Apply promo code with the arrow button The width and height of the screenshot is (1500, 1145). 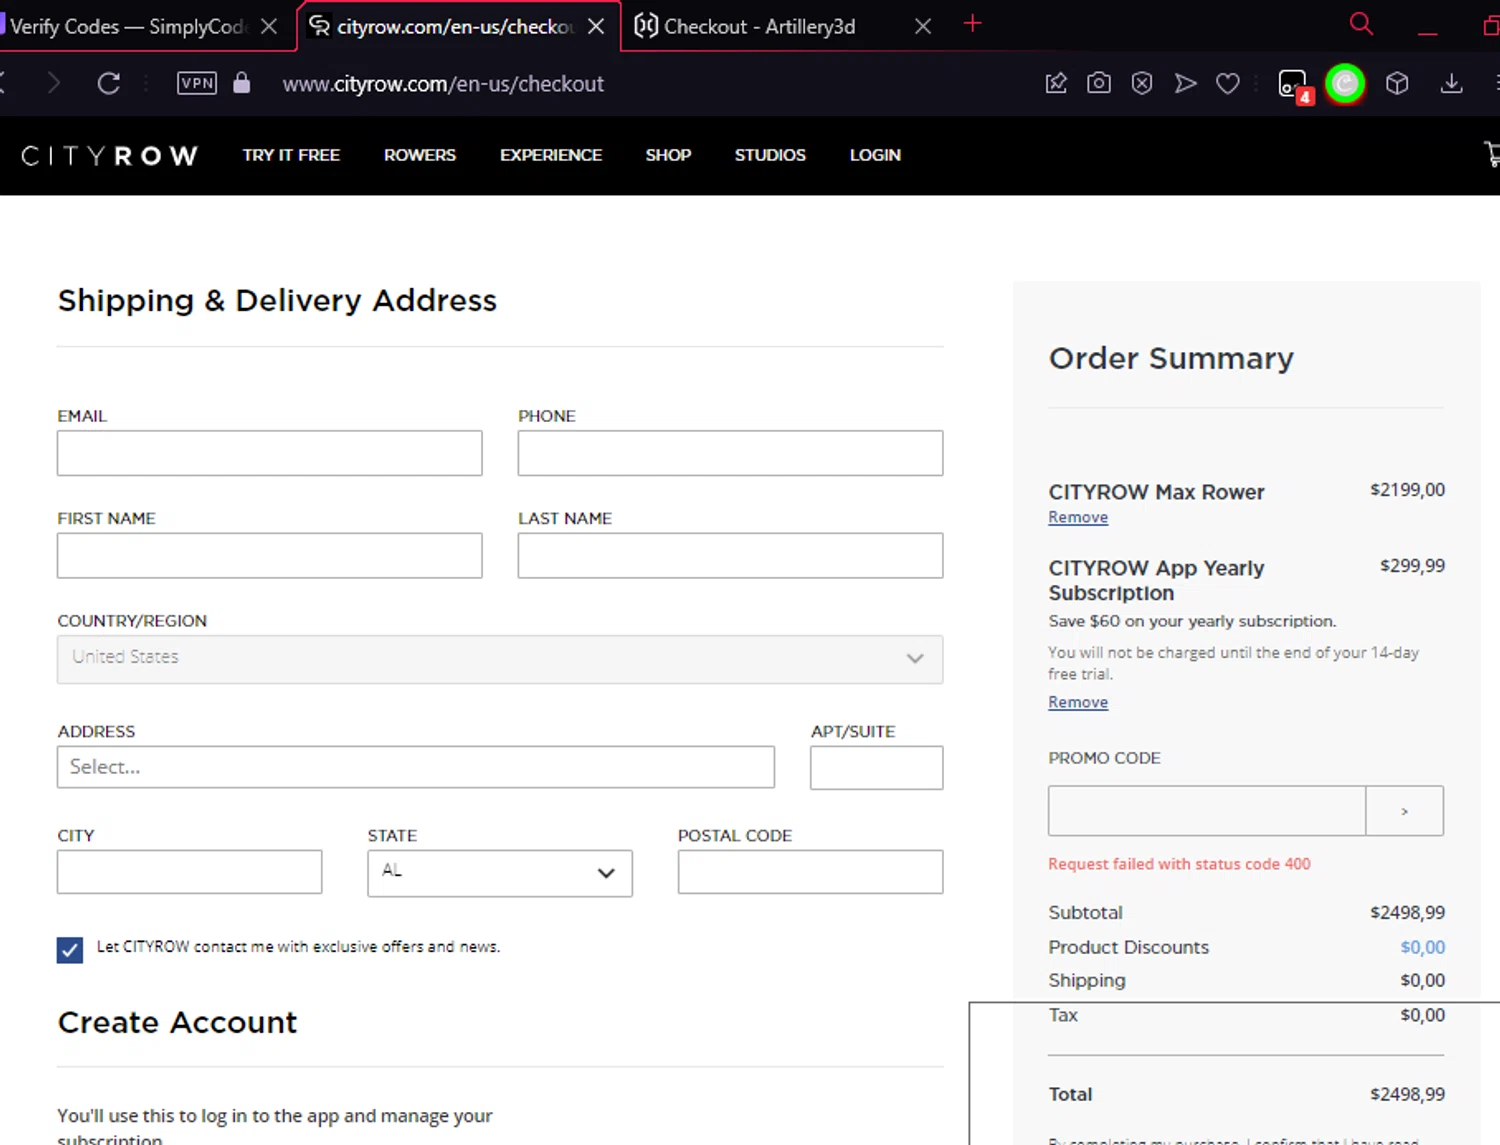pos(1405,811)
